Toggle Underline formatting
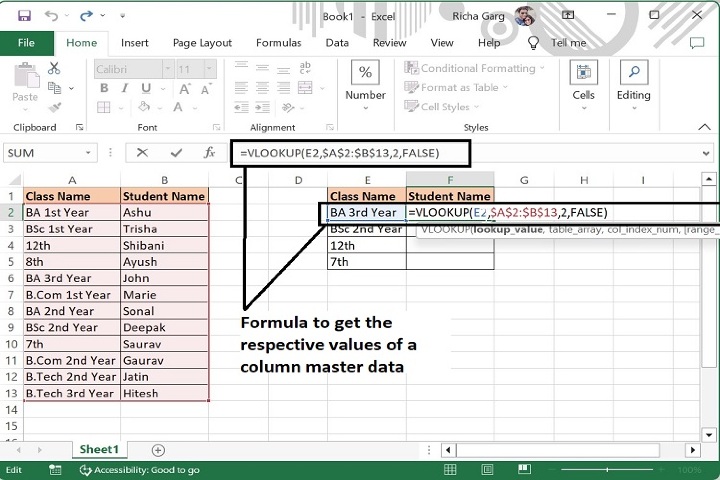Image resolution: width=720 pixels, height=480 pixels. tap(146, 88)
